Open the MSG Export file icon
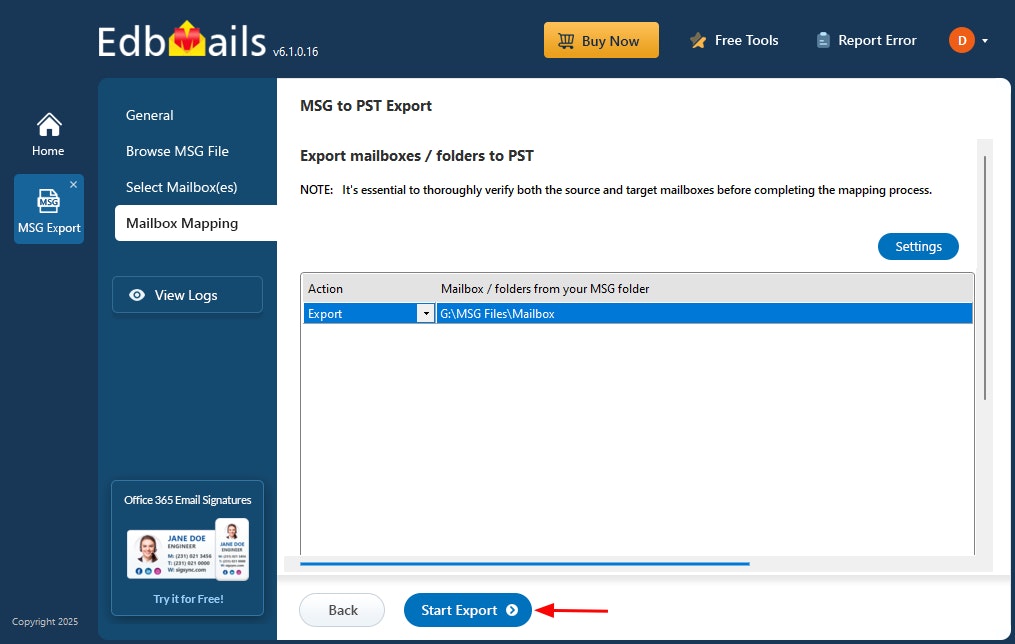The image size is (1015, 644). (49, 201)
